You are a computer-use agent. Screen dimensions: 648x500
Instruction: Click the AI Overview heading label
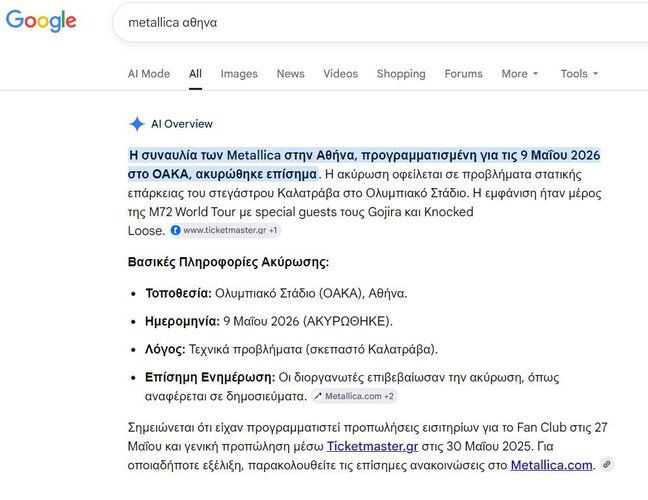click(x=181, y=124)
